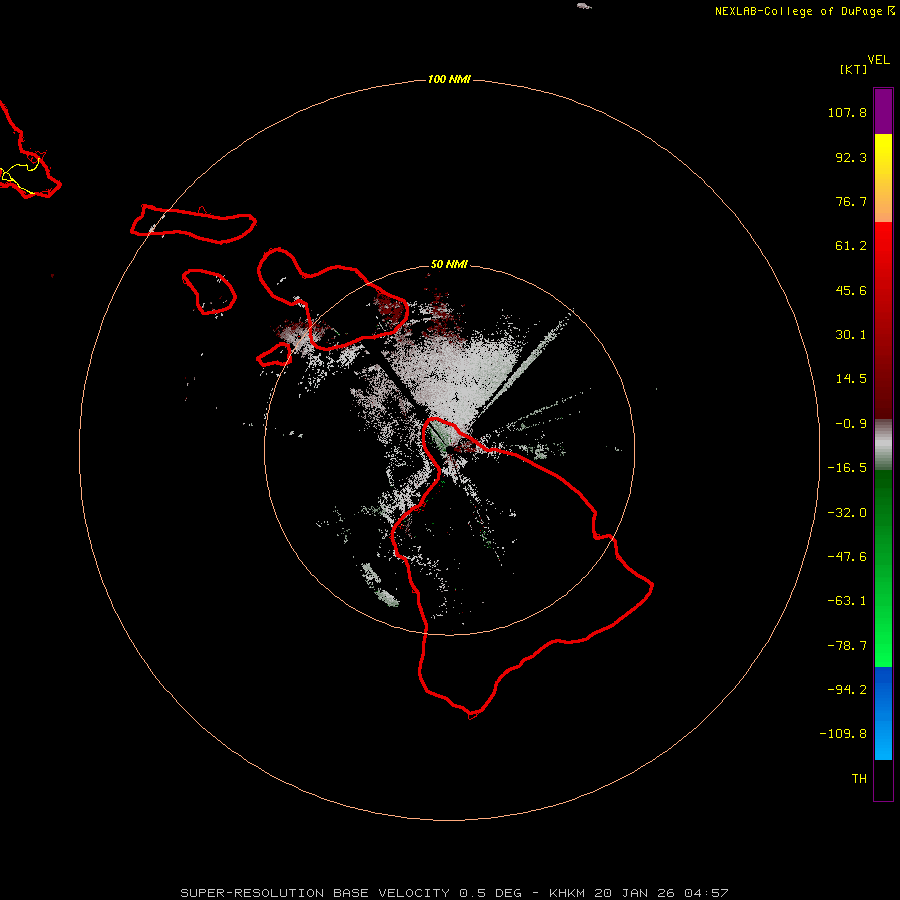Click the green segment of the color bar
900x900 pixels.
883,568
